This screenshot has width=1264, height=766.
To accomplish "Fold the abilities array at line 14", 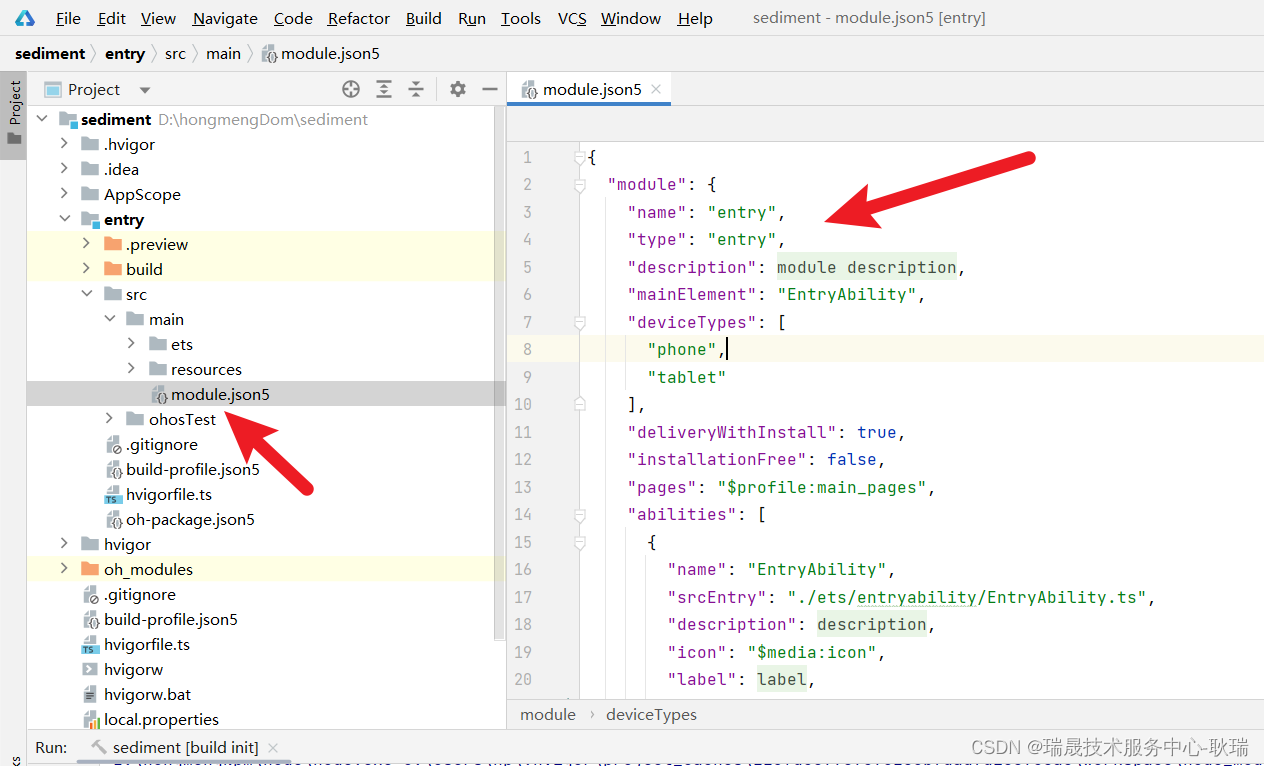I will pyautogui.click(x=579, y=514).
